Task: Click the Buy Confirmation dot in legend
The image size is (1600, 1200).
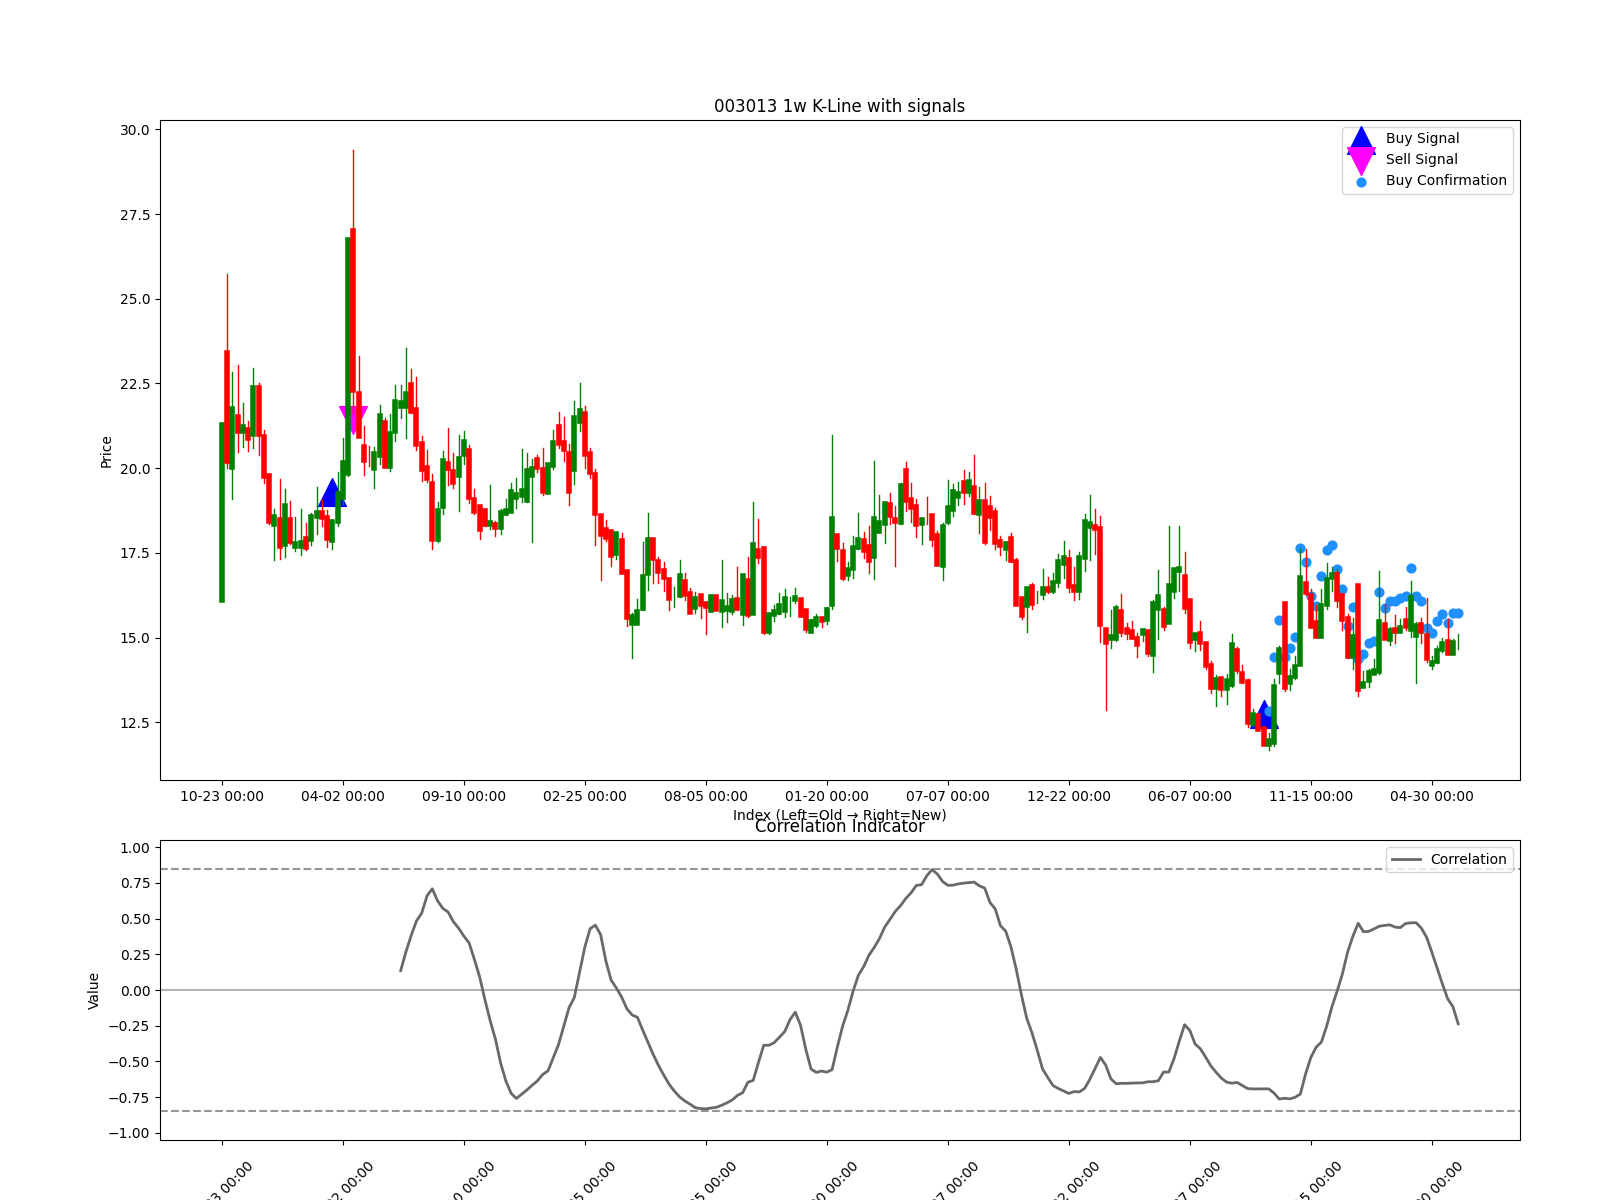Action: pyautogui.click(x=1361, y=182)
